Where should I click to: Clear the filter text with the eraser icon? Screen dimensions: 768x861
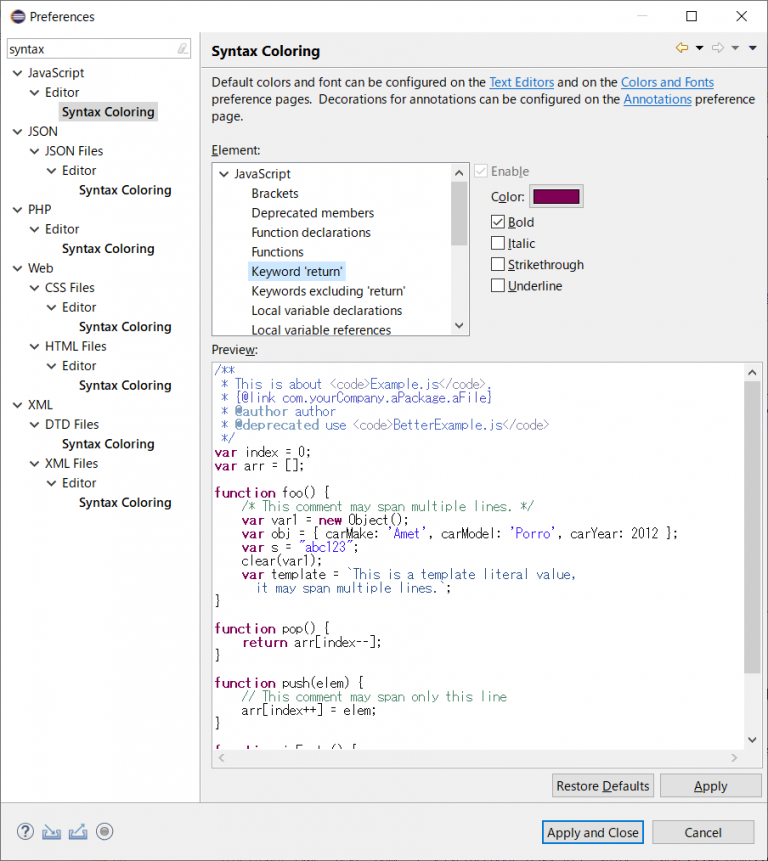click(182, 49)
